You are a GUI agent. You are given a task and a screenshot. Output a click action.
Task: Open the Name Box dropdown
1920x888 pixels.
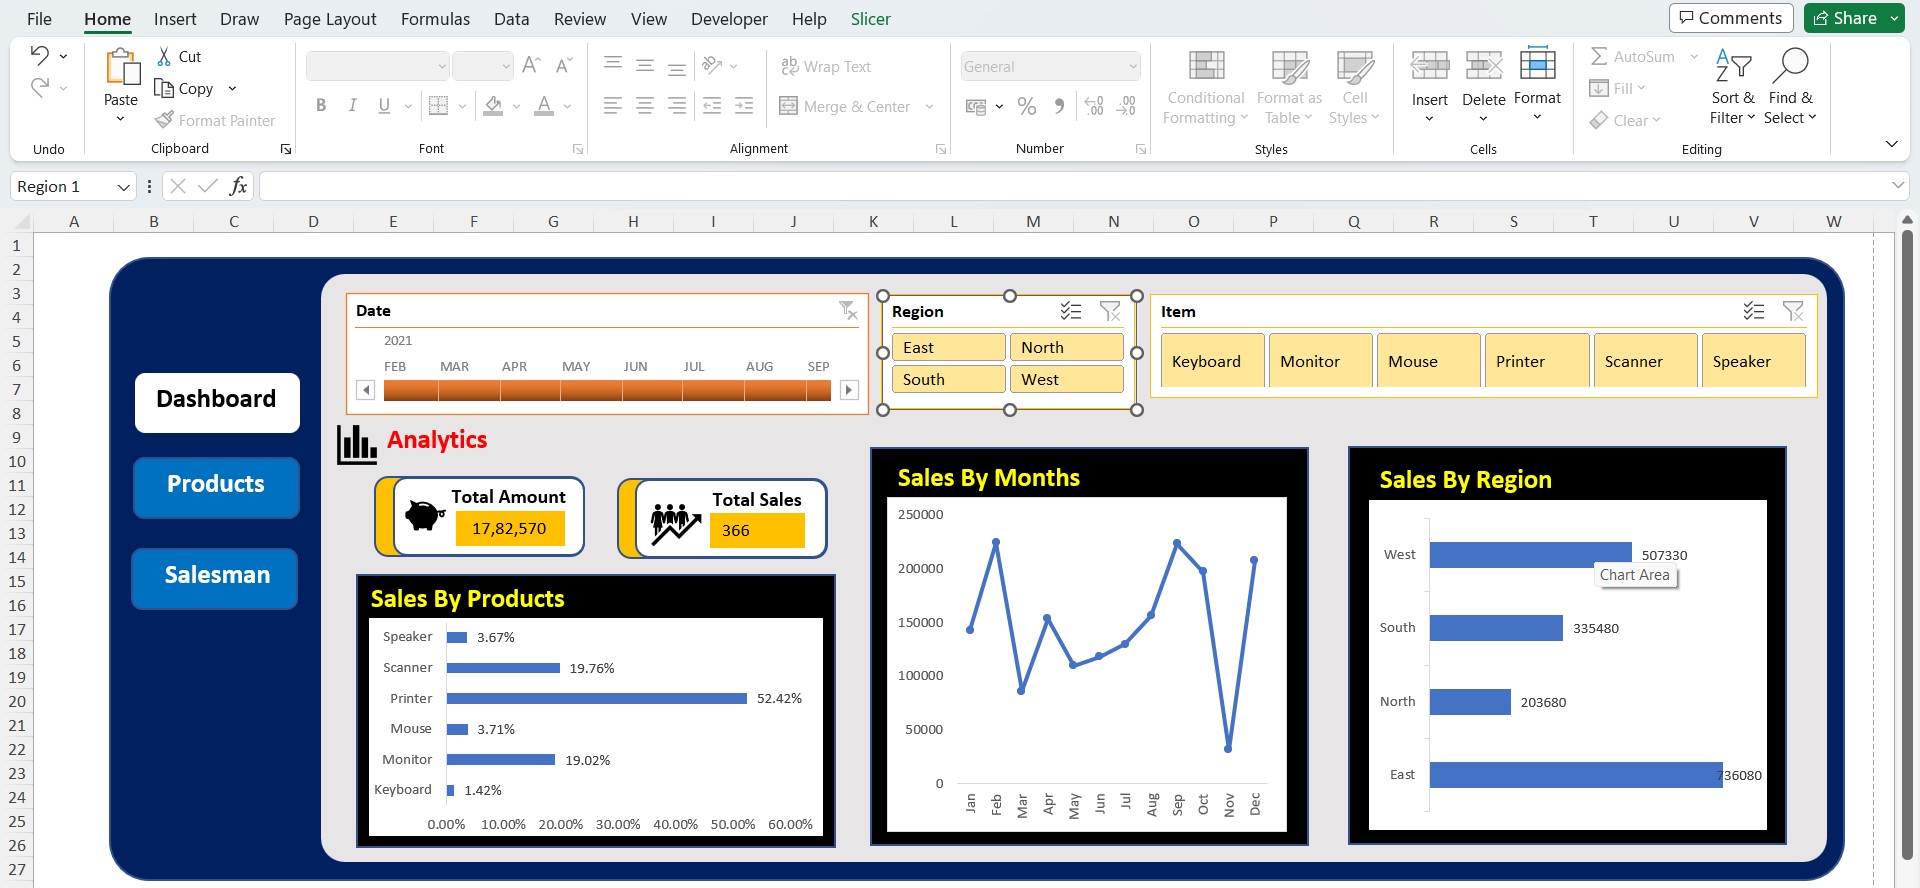pos(123,187)
